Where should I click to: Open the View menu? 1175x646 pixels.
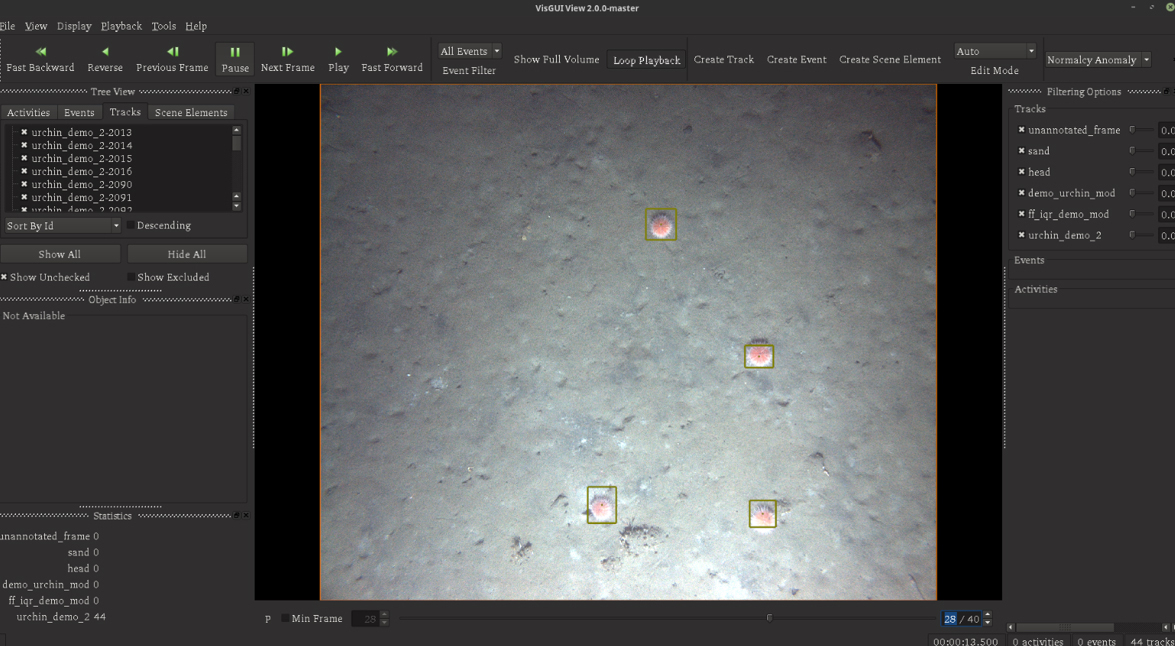click(x=36, y=25)
